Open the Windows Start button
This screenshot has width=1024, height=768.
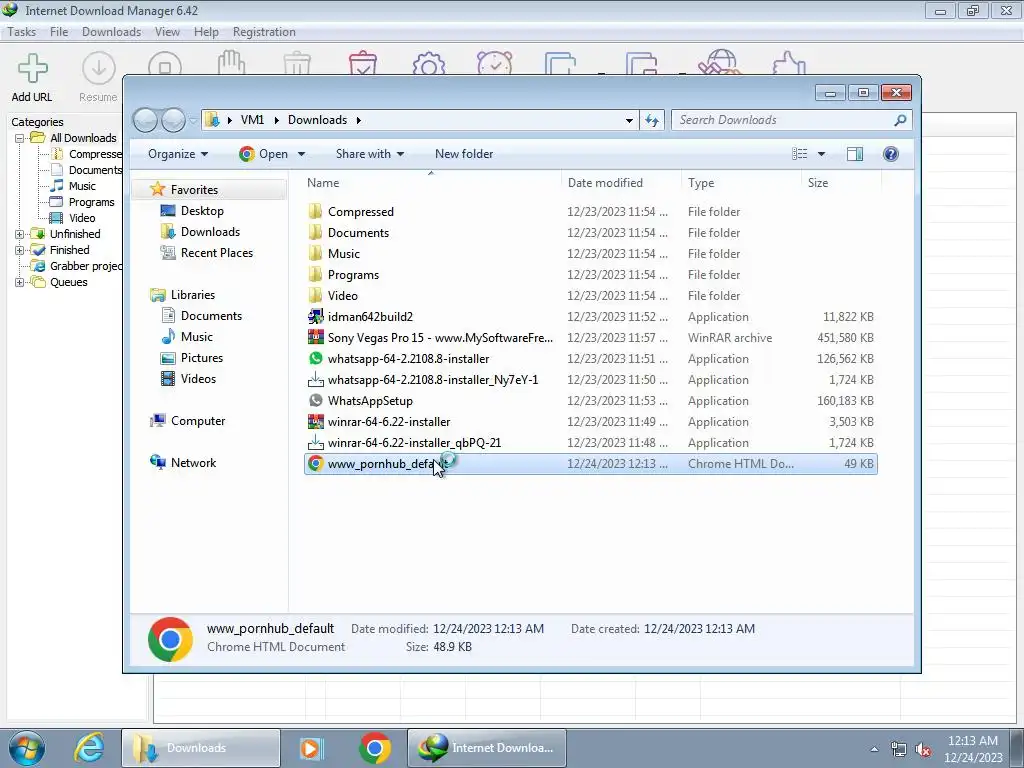pyautogui.click(x=27, y=748)
